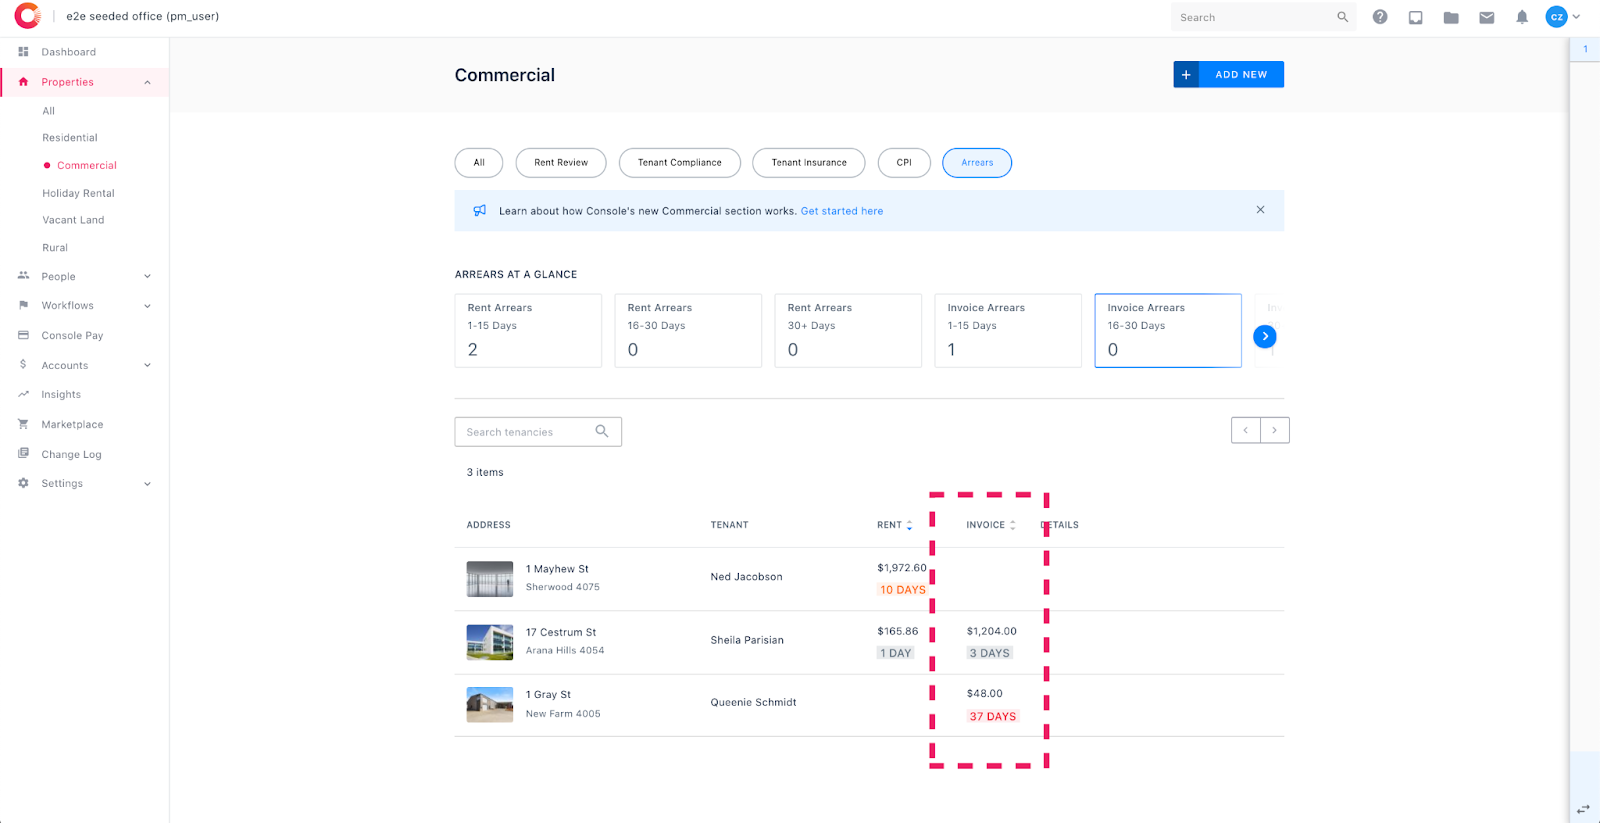The height and width of the screenshot is (823, 1600).
Task: Click the inbox tray icon in header
Action: 1416,17
